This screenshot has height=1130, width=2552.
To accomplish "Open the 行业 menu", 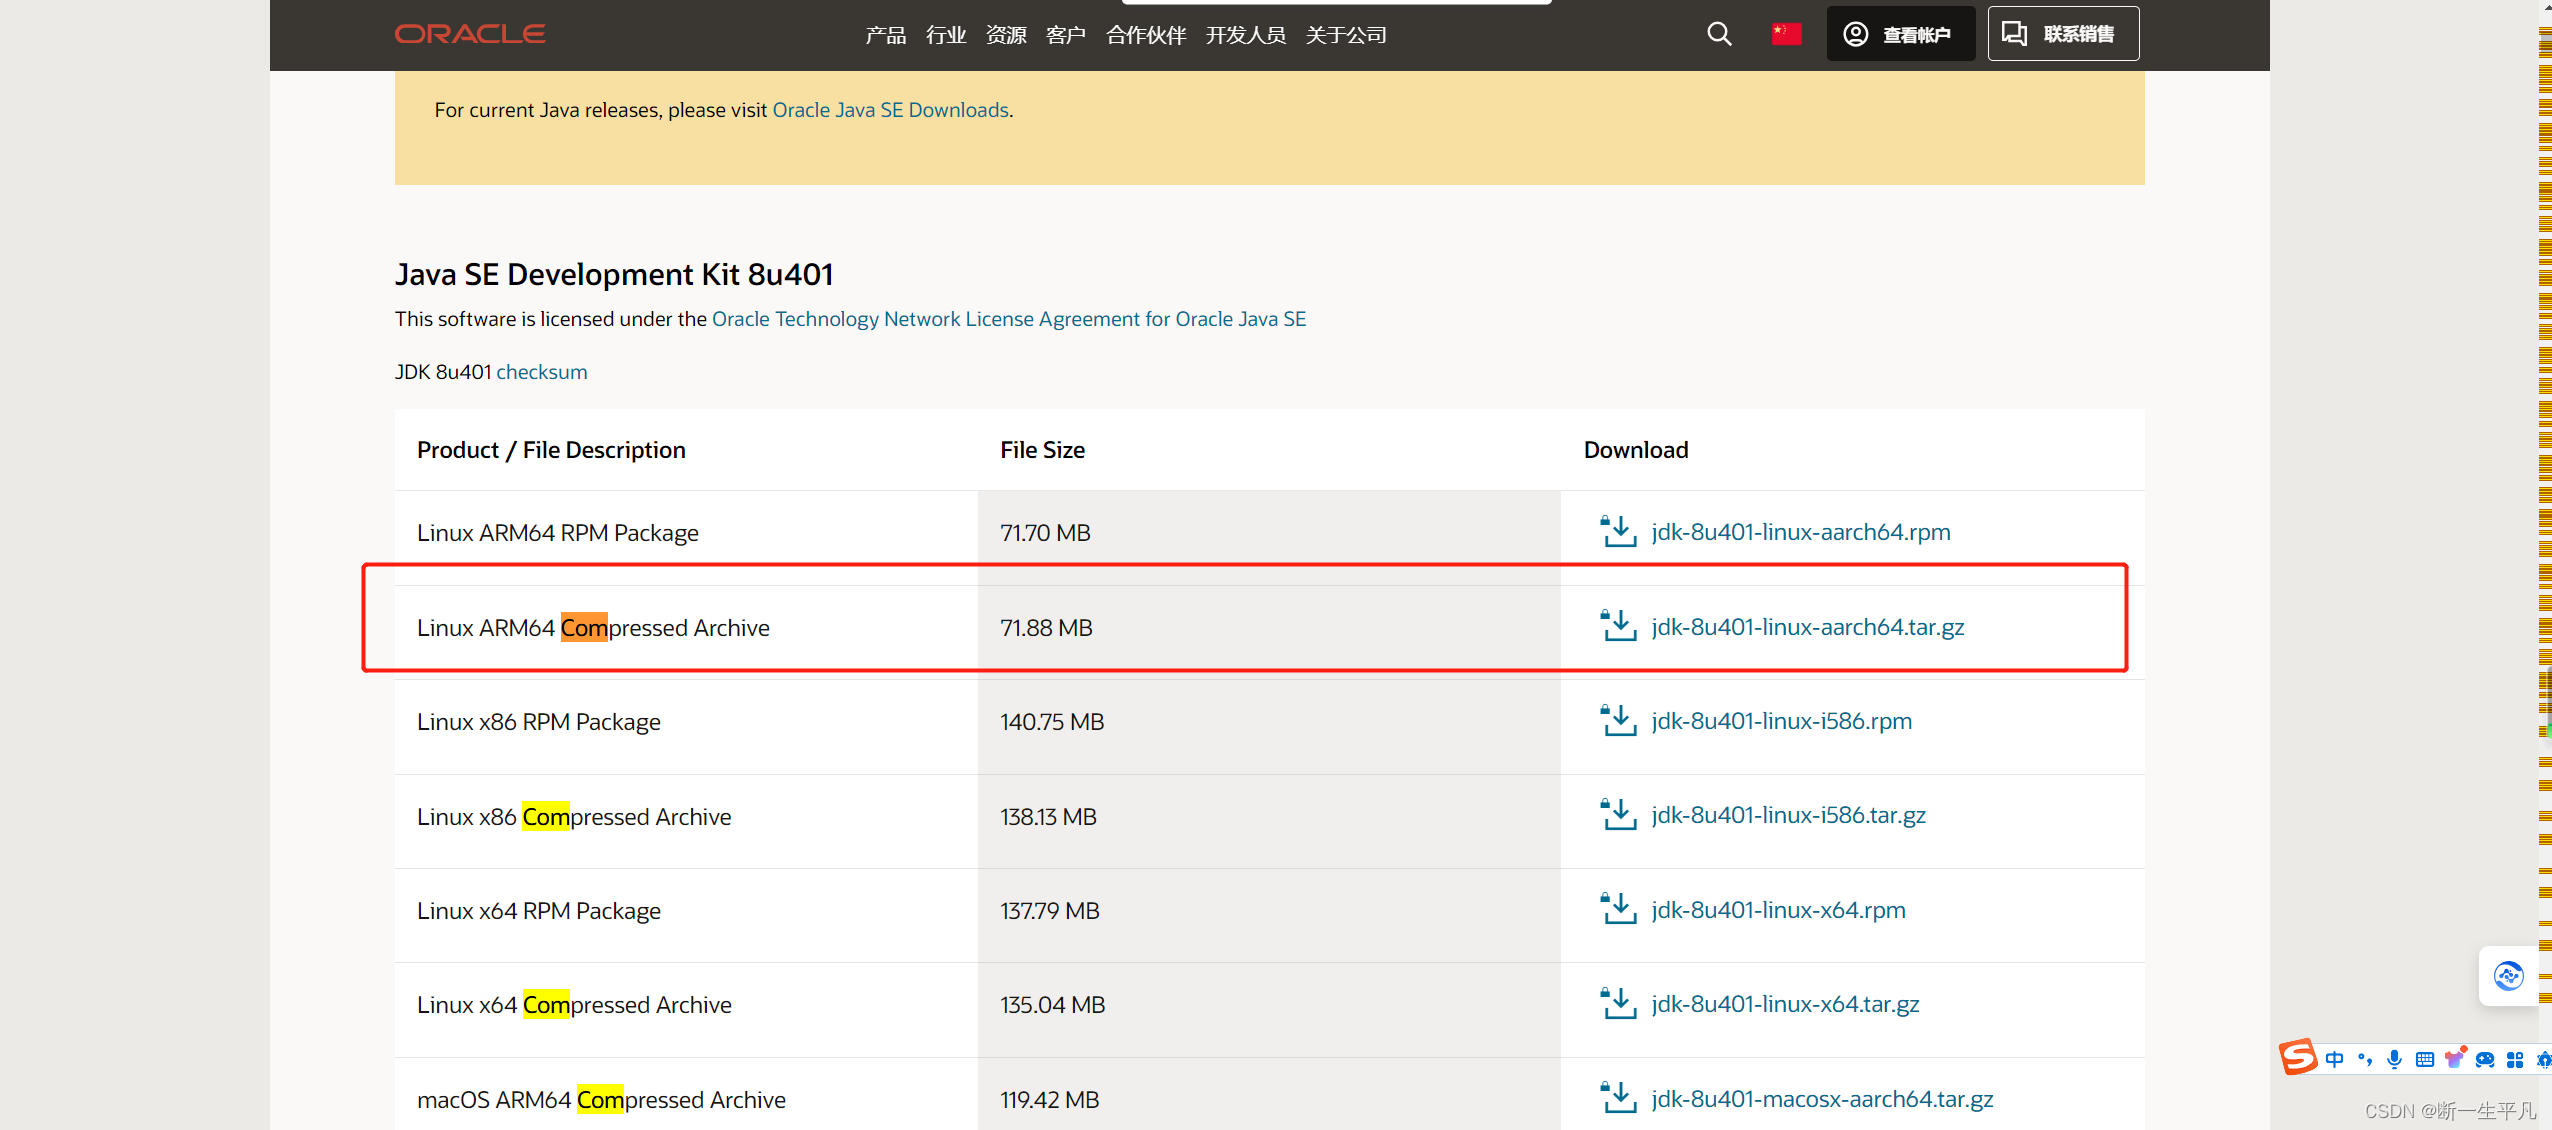I will [x=946, y=35].
